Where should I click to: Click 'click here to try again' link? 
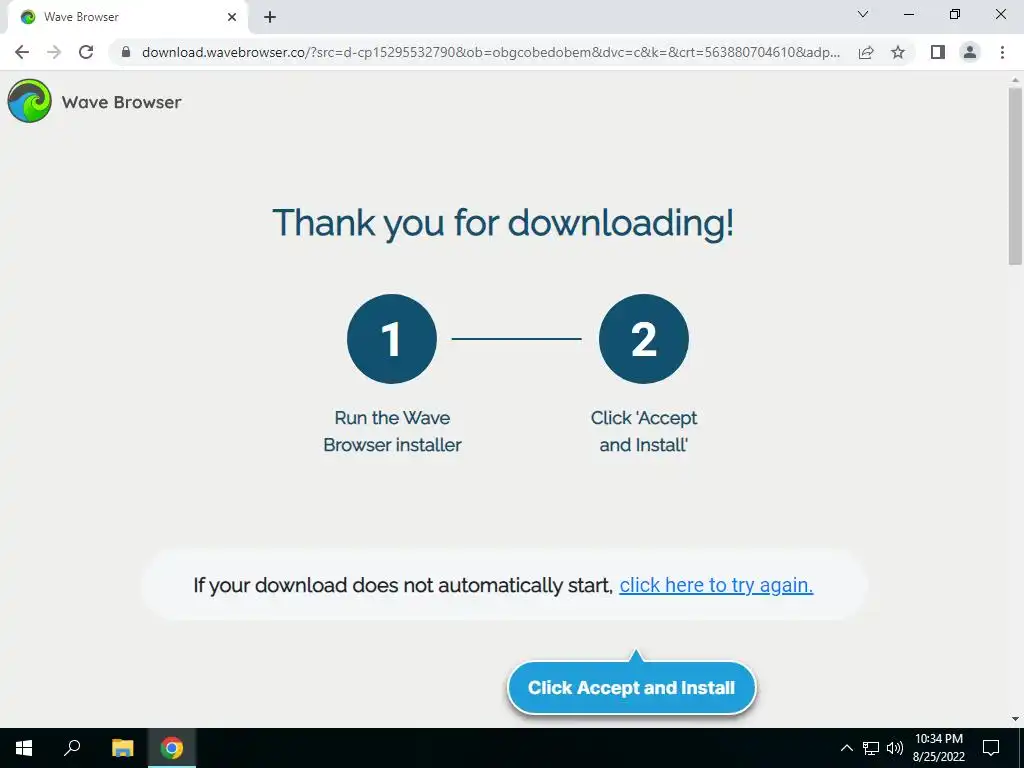point(716,585)
